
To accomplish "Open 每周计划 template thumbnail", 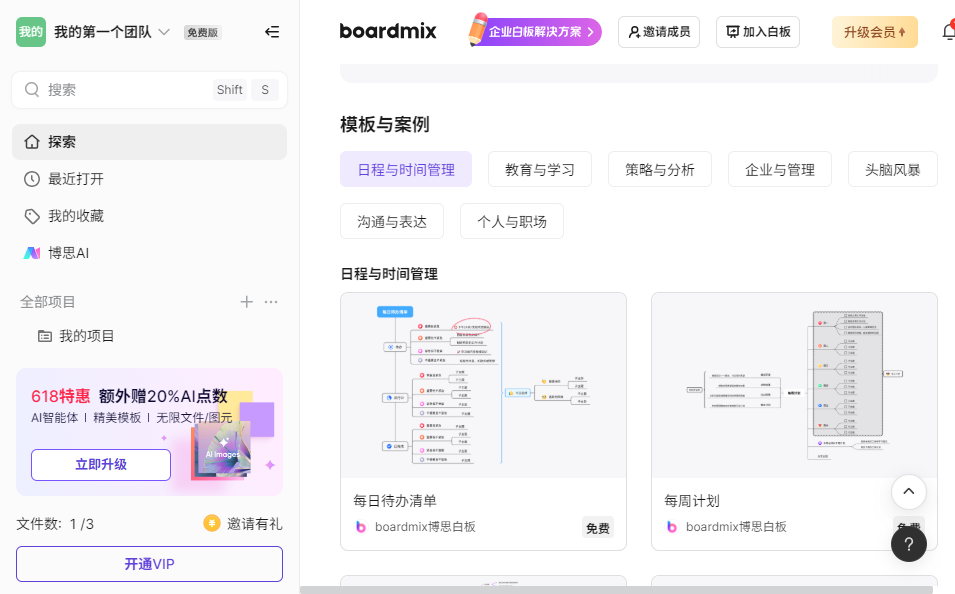I will 794,385.
